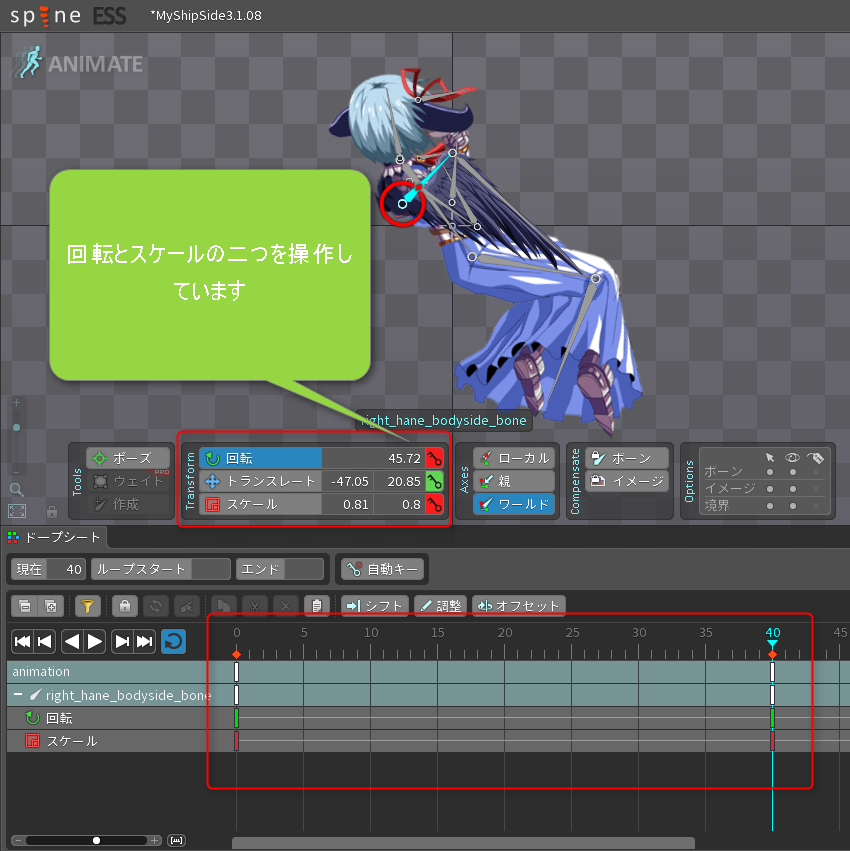Screen dimensions: 850x851
Task: Activate the スケール scale tool
Action: 261,504
